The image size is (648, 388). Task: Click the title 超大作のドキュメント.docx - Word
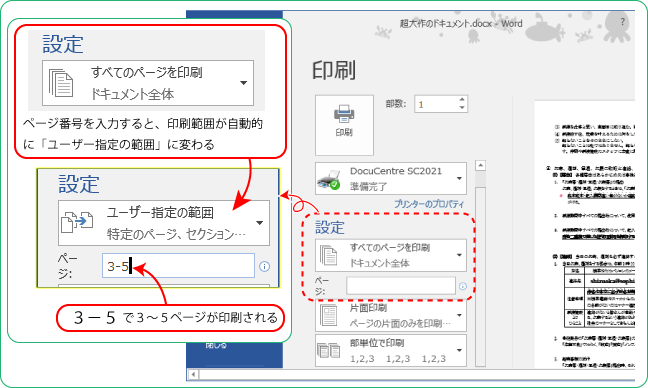click(461, 24)
